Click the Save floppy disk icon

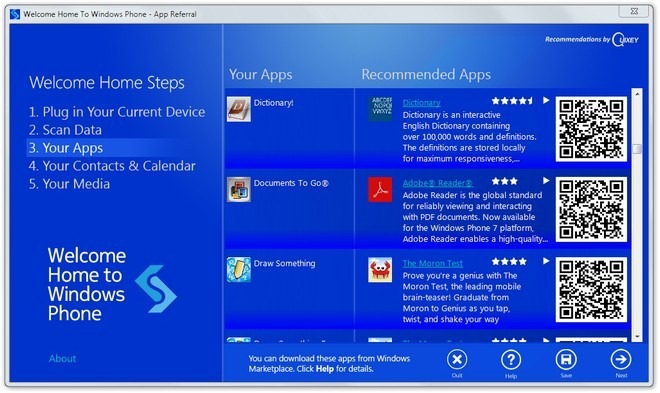pos(566,360)
